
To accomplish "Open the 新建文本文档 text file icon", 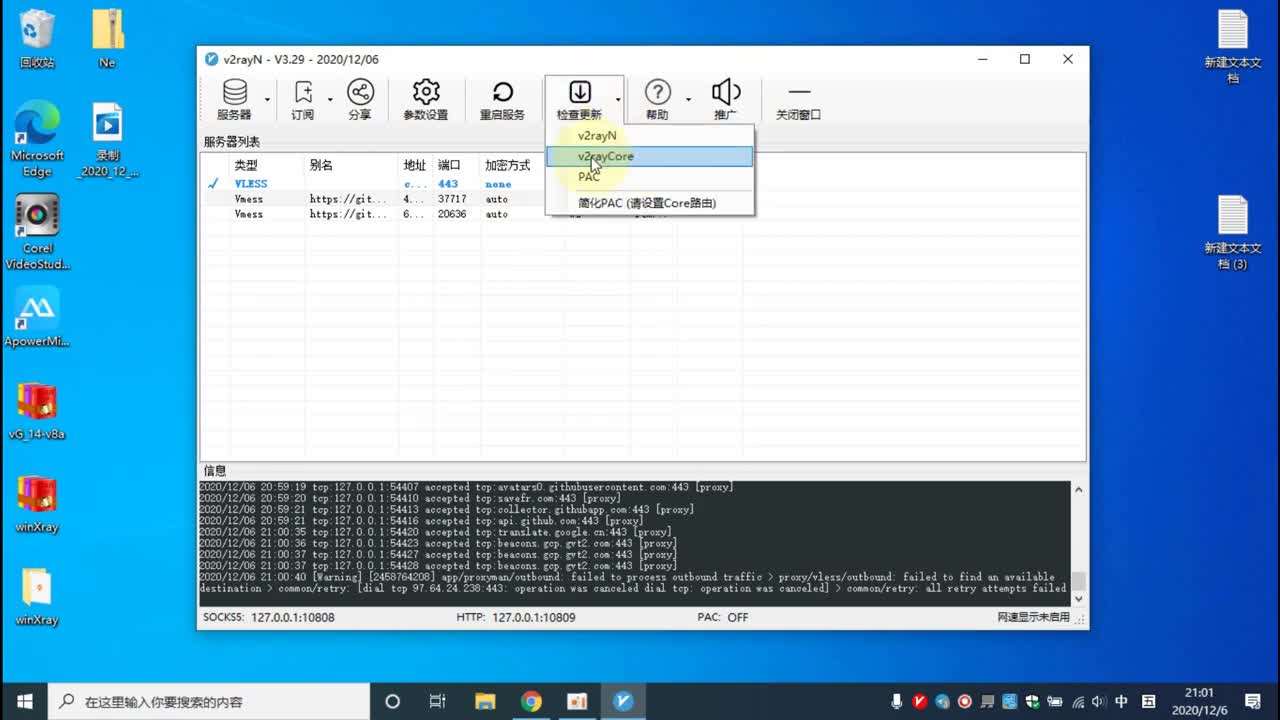I will [1233, 46].
